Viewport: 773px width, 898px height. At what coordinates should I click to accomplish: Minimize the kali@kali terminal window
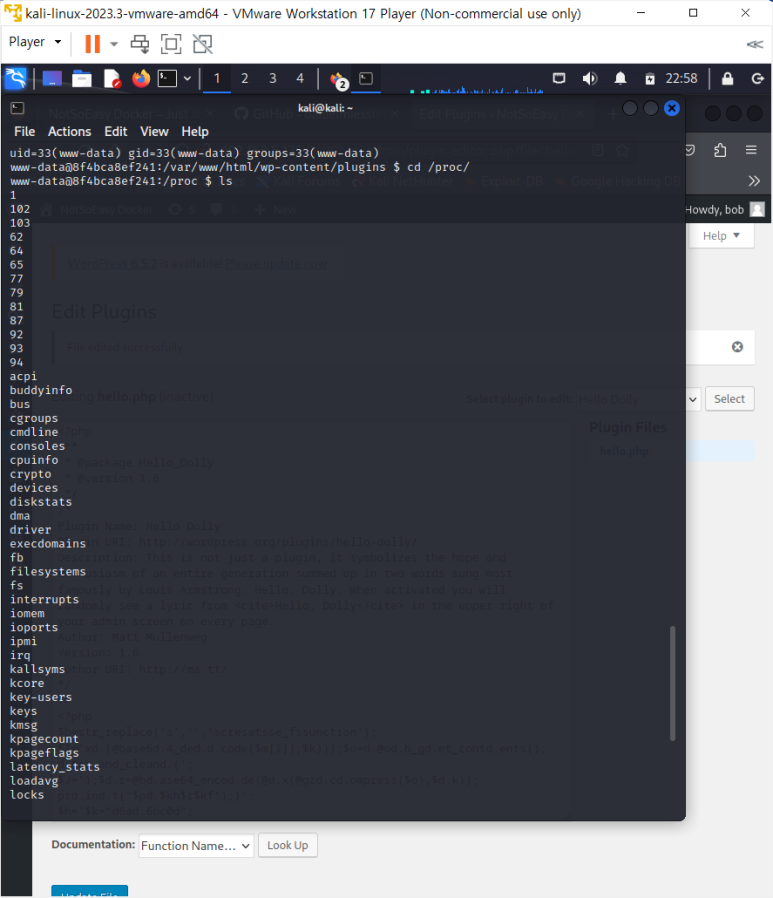630,108
